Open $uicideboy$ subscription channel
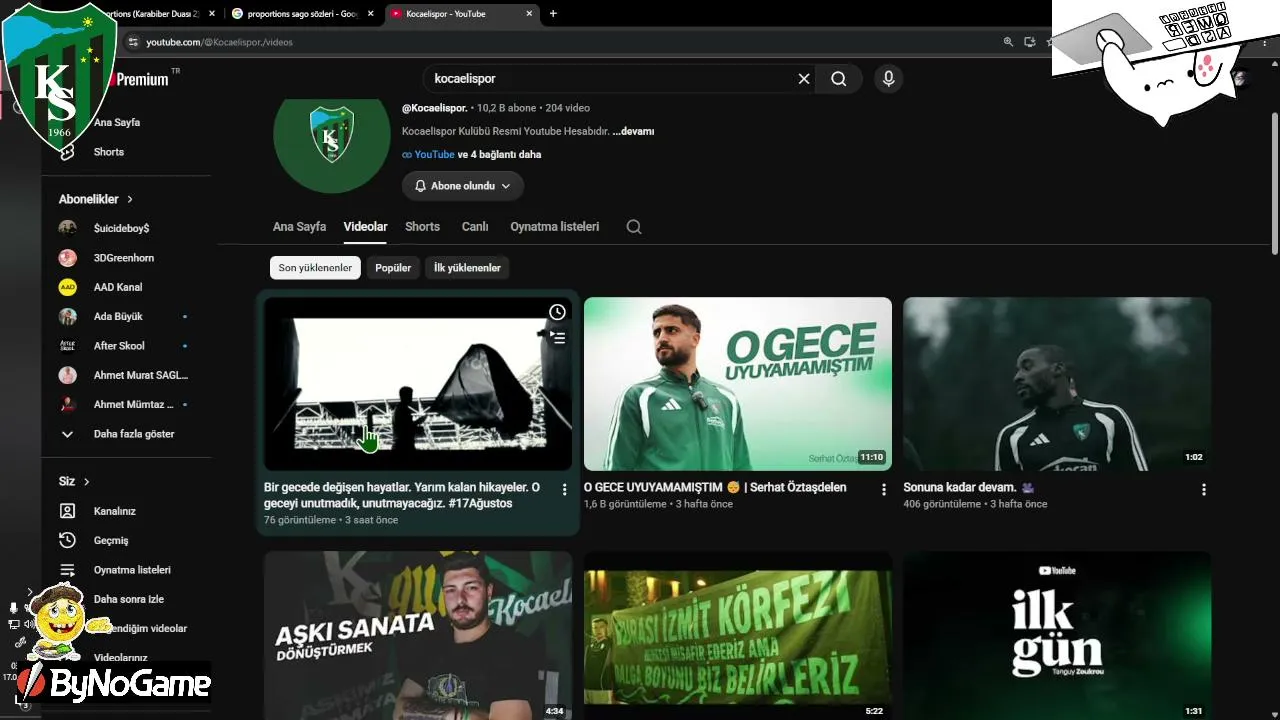 tap(121, 228)
